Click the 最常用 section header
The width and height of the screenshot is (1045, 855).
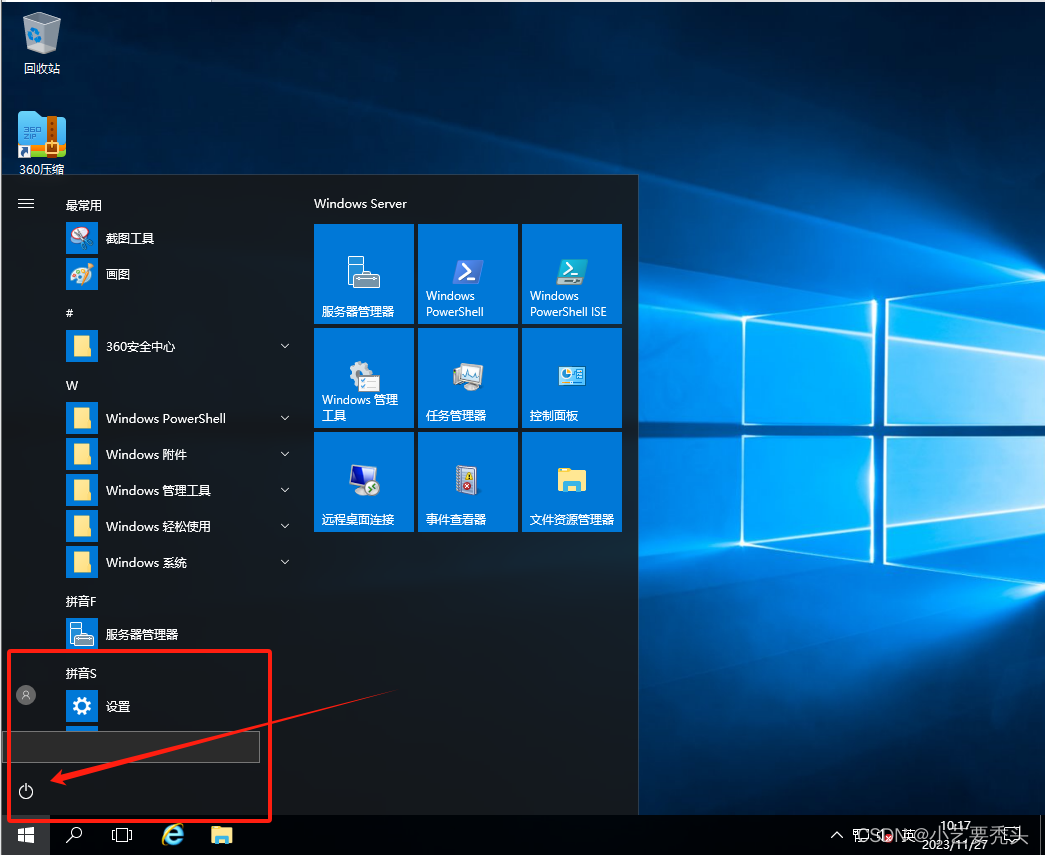(83, 205)
